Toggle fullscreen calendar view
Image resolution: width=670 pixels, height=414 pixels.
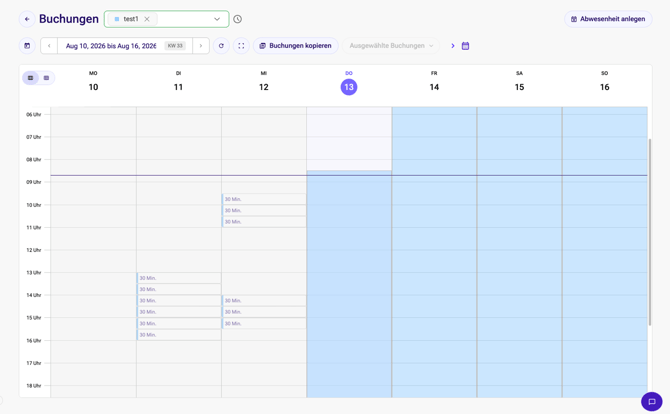pos(241,46)
